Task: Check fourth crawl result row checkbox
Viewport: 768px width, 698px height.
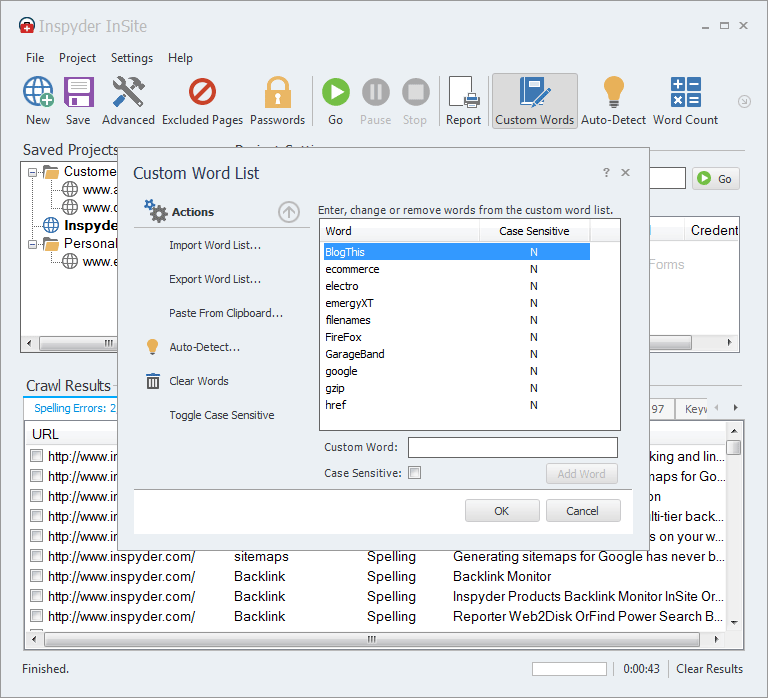Action: 36,516
